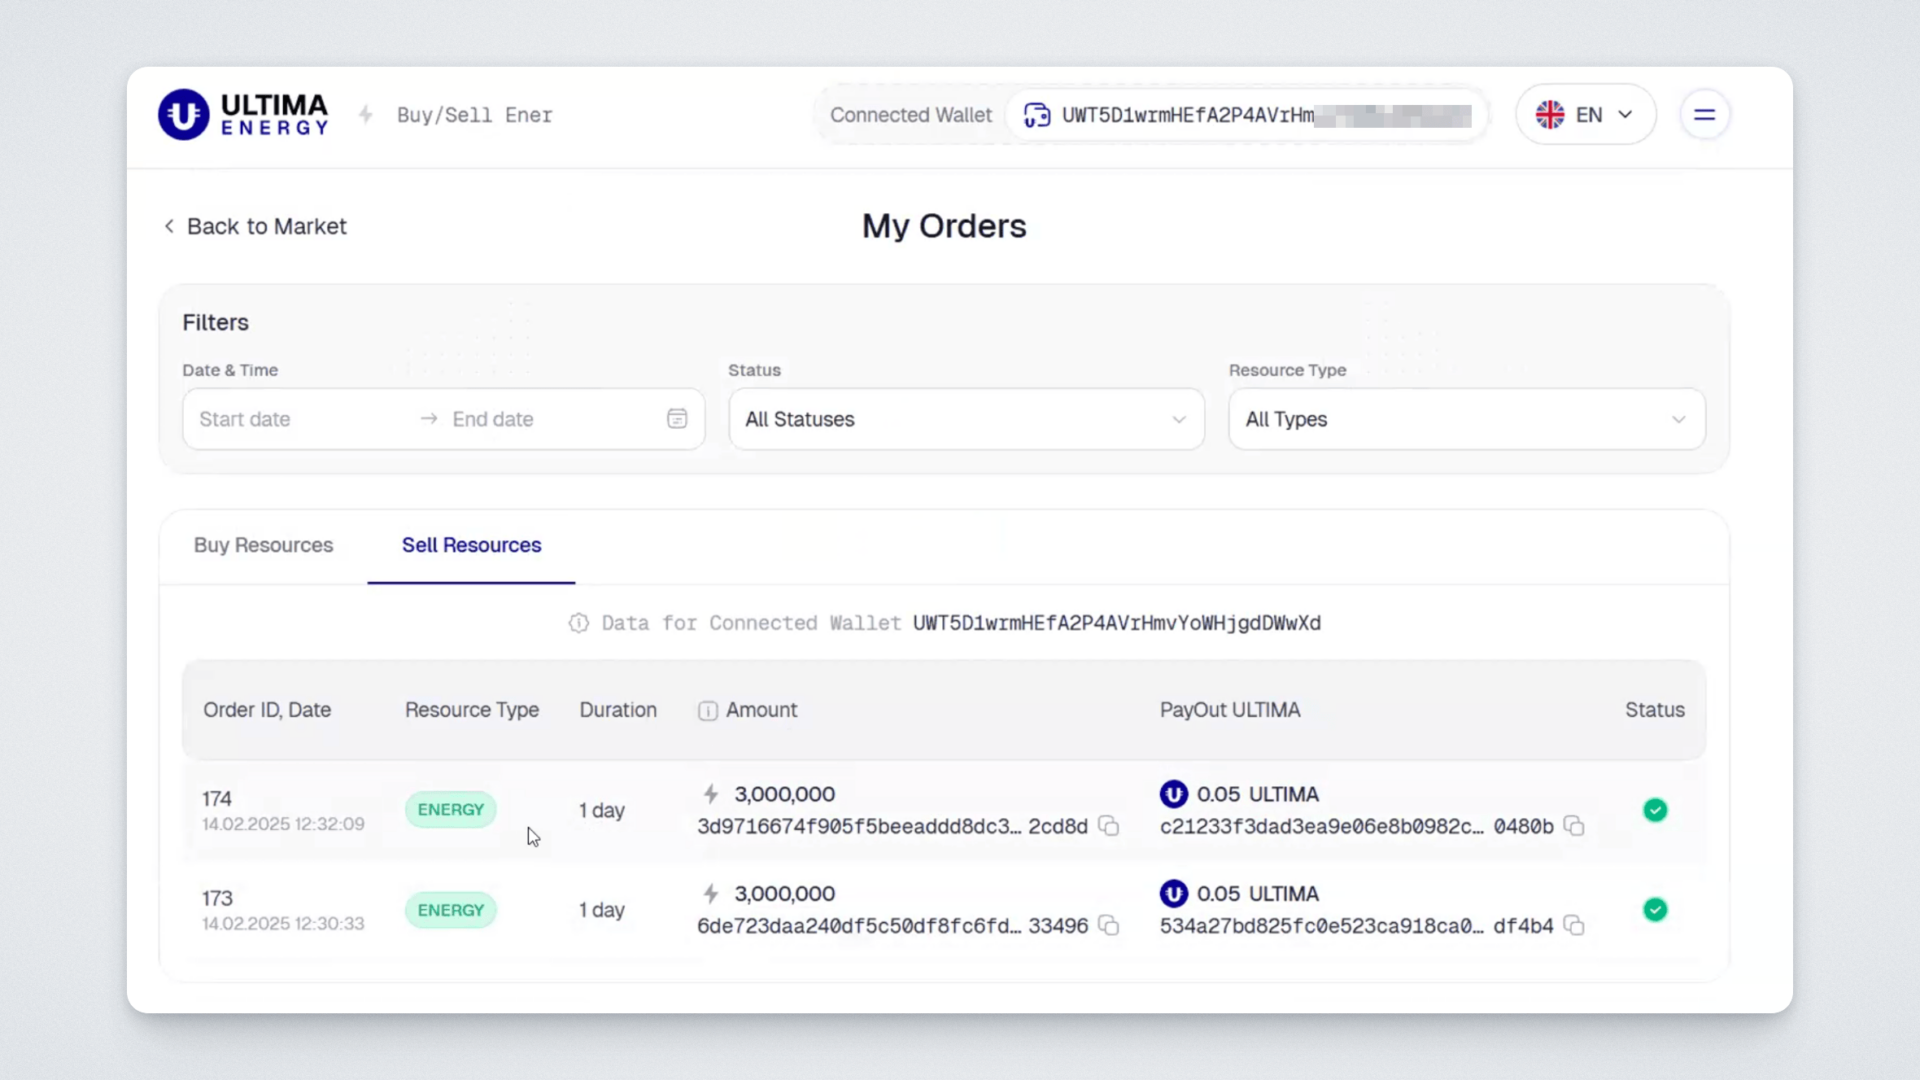Image resolution: width=1920 pixels, height=1080 pixels.
Task: Click green status check for order 173
Action: [x=1655, y=910]
